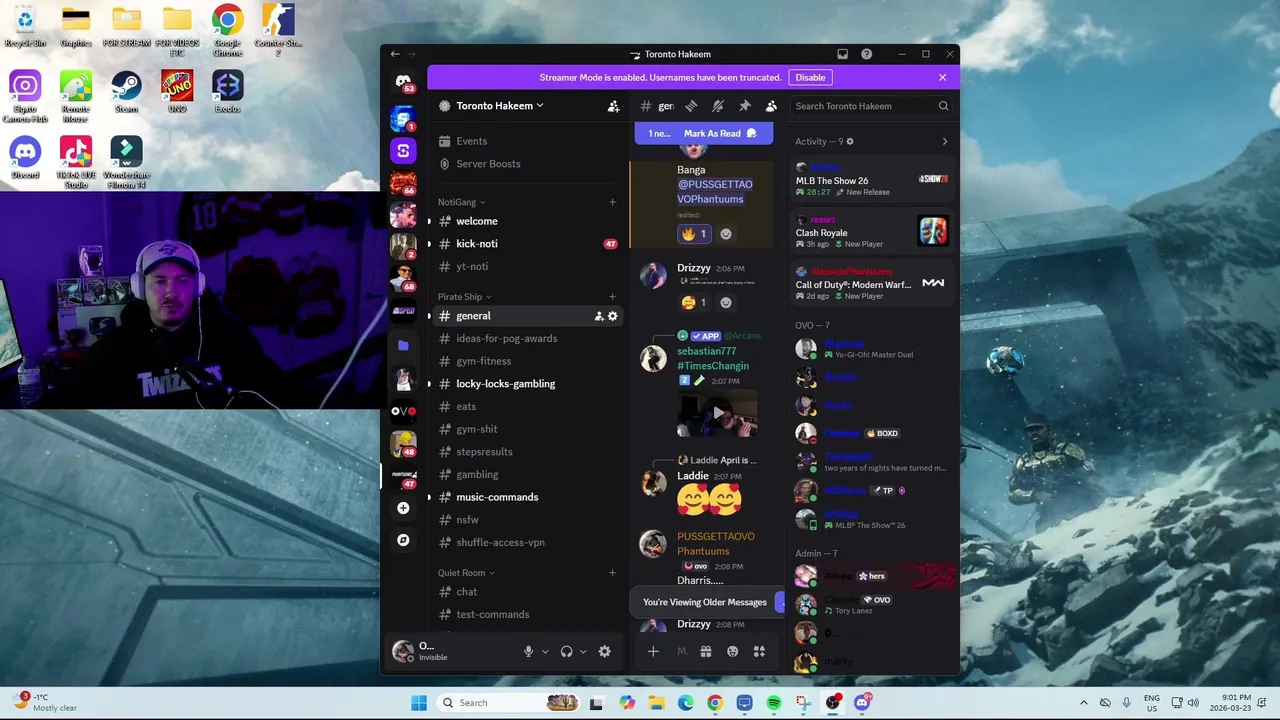Open Google Chrome from taskbar
Screen dimensions: 1280x720
pyautogui.click(x=714, y=703)
